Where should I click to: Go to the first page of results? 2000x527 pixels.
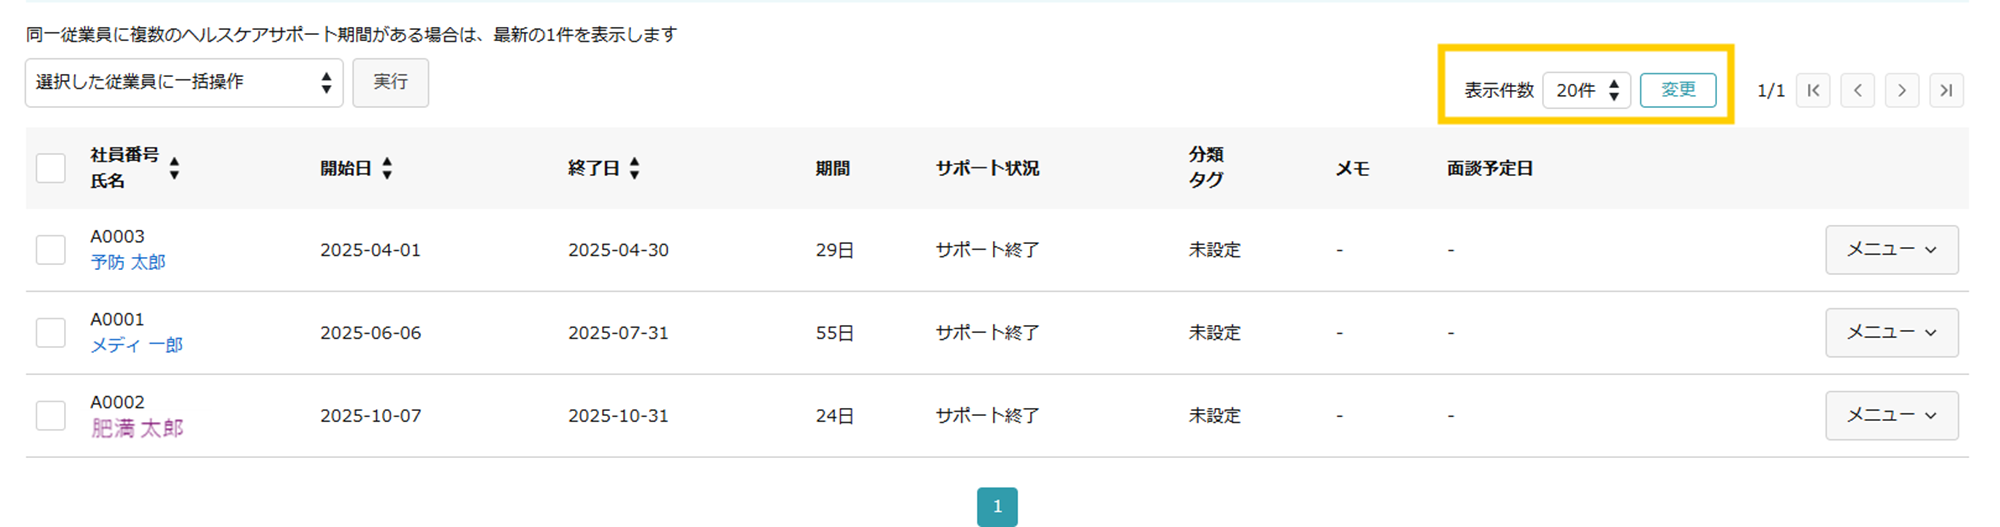point(1813,90)
